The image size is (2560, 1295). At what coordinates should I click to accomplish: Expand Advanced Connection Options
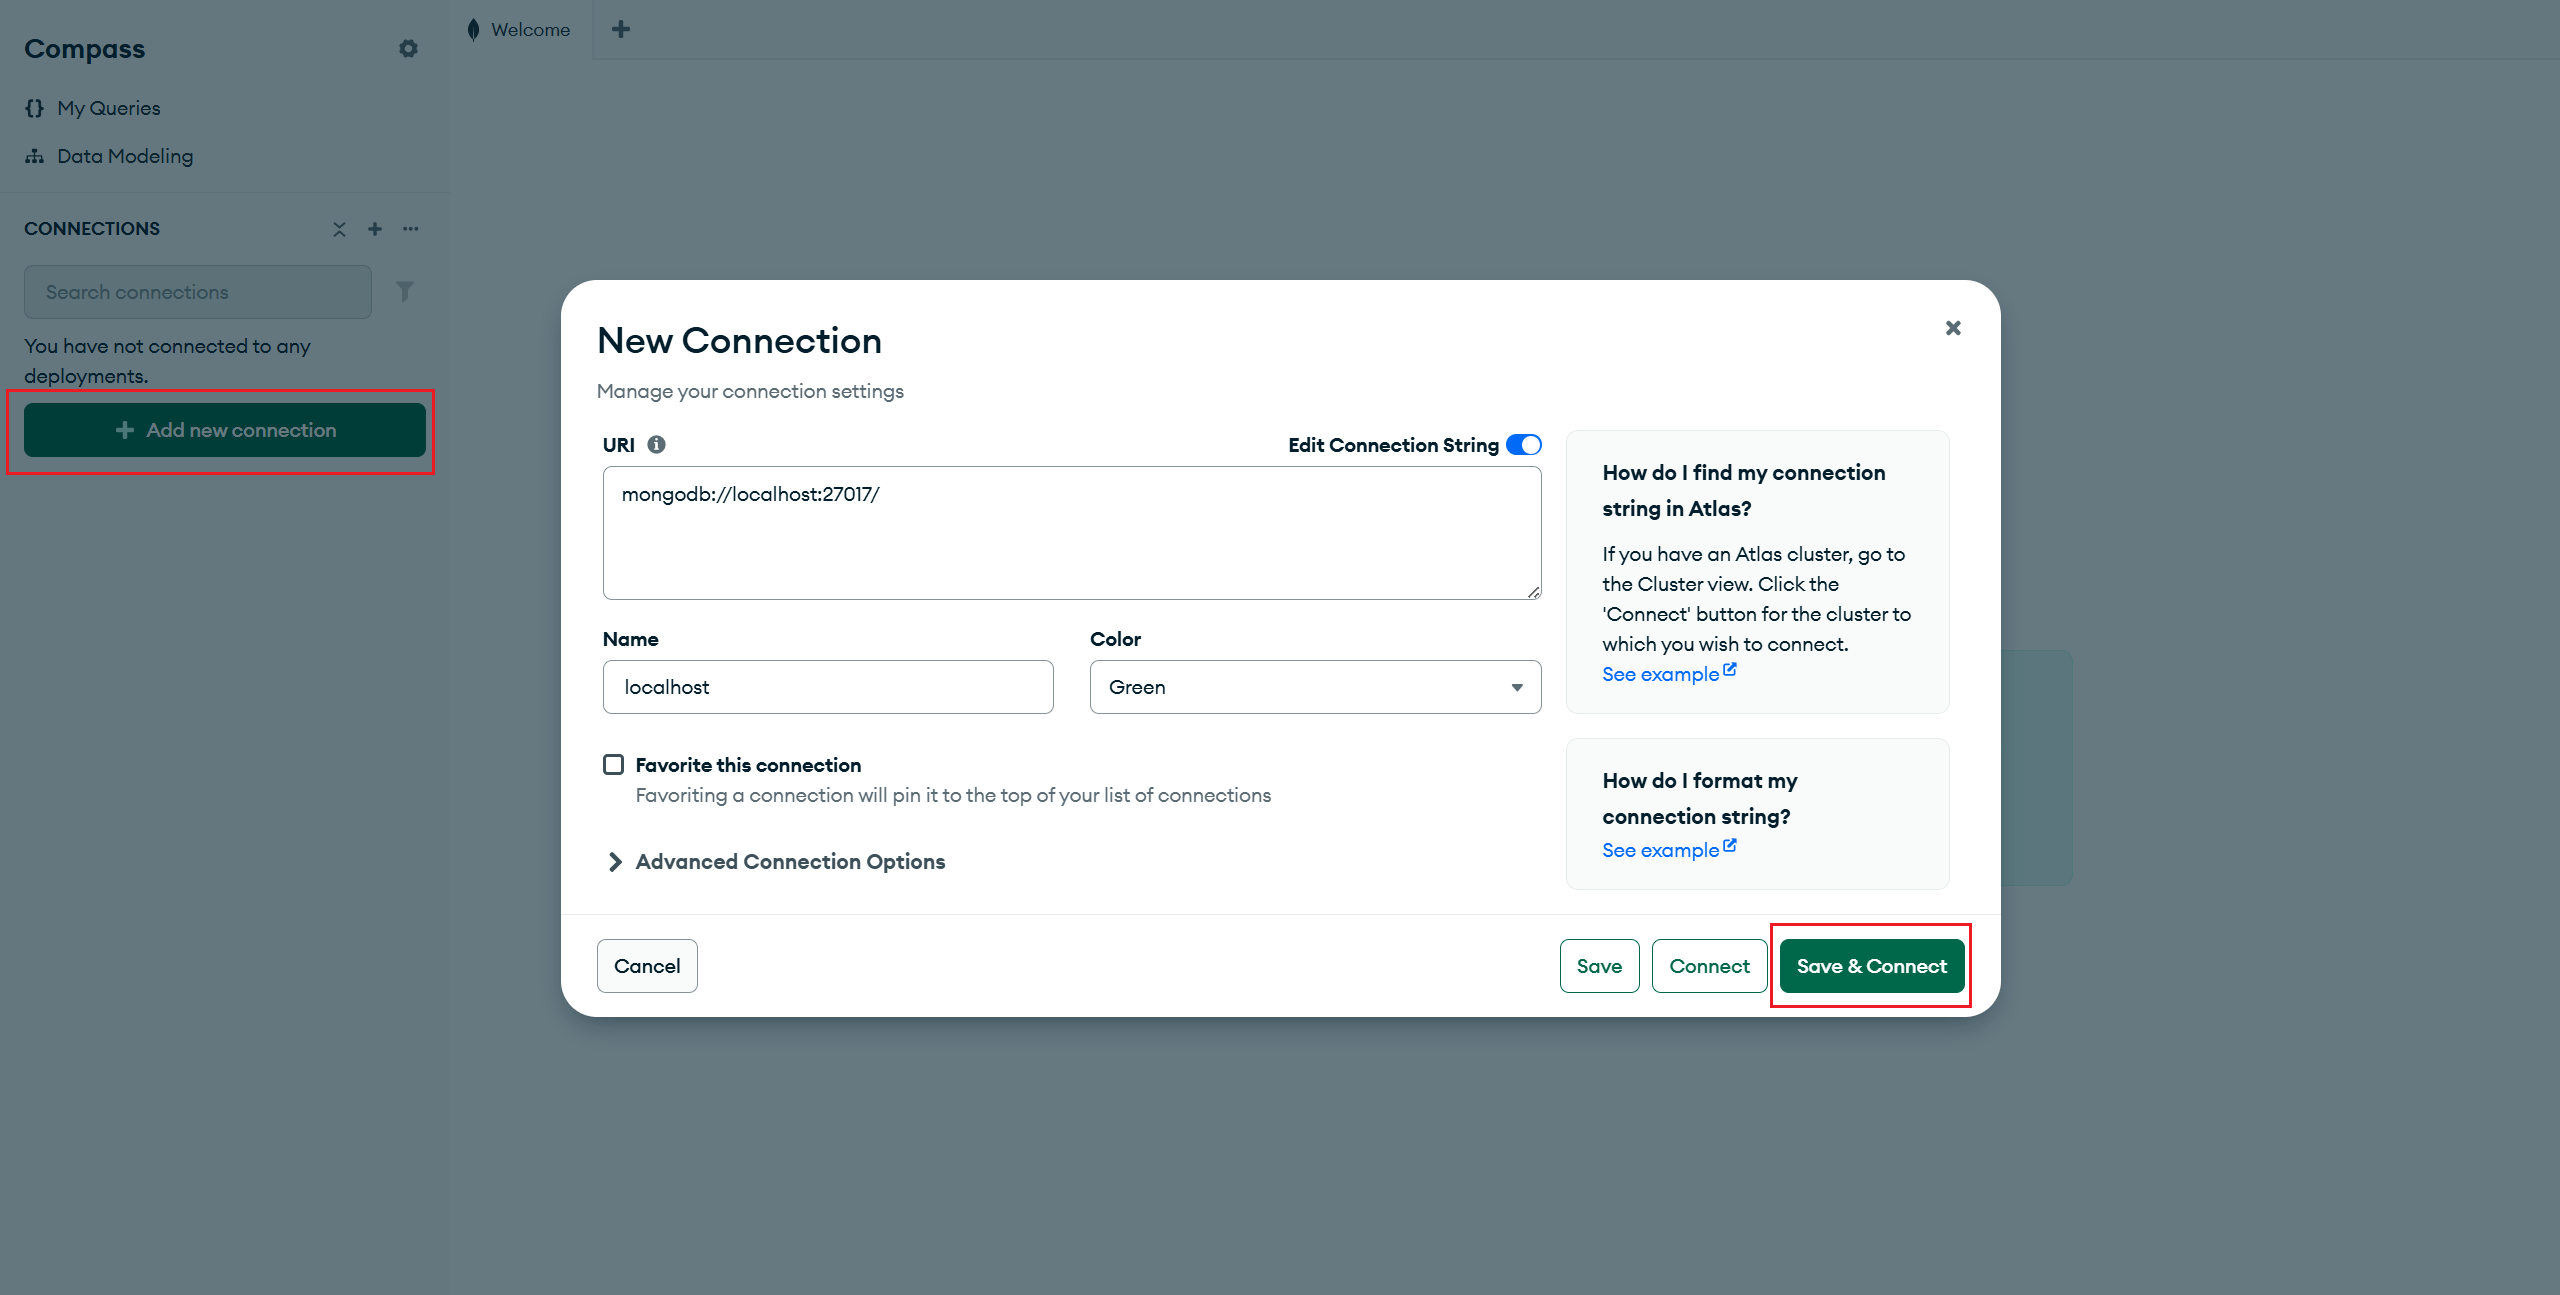776,862
